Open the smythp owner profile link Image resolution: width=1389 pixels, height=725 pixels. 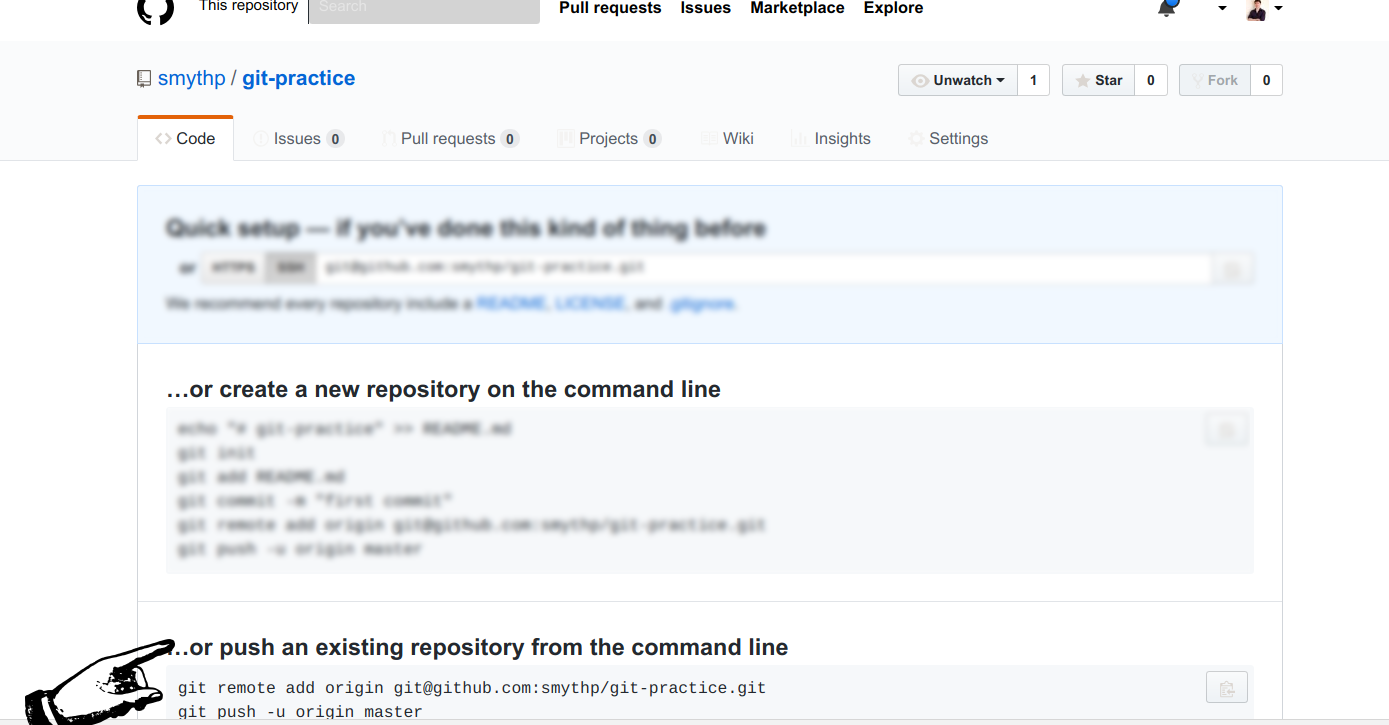point(192,78)
